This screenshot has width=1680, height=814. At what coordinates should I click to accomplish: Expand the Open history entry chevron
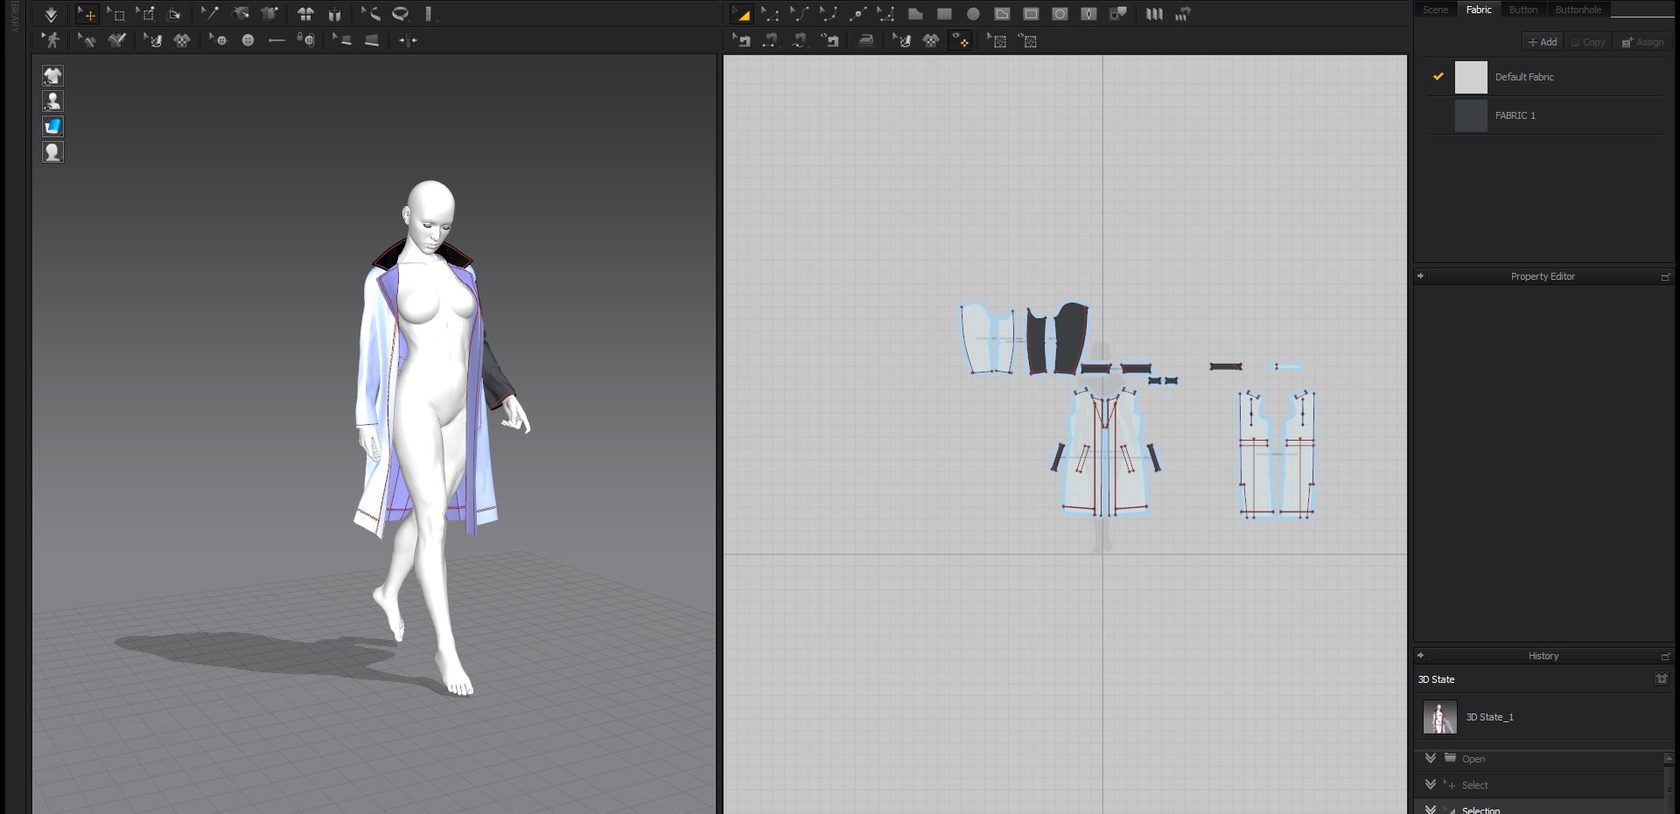tap(1430, 758)
